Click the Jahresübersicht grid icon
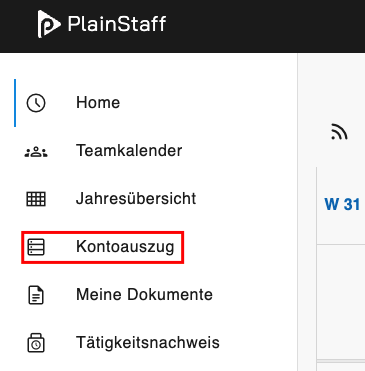The image size is (365, 371). tap(36, 199)
